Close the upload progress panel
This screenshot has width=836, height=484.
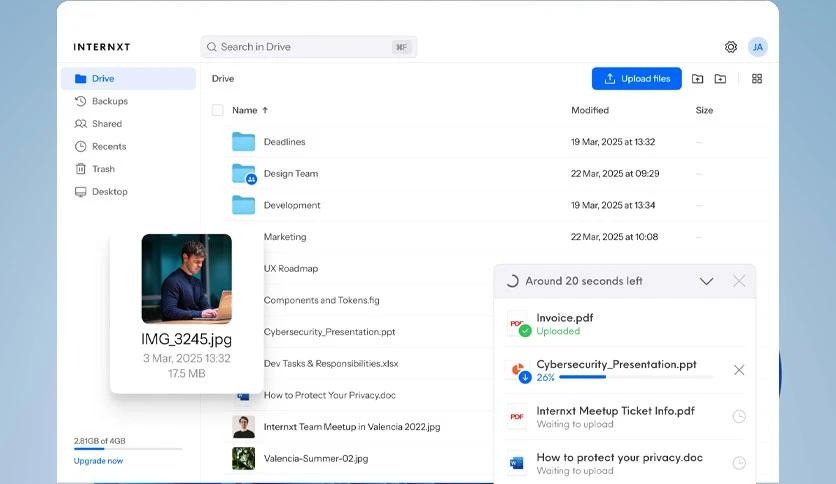point(739,281)
